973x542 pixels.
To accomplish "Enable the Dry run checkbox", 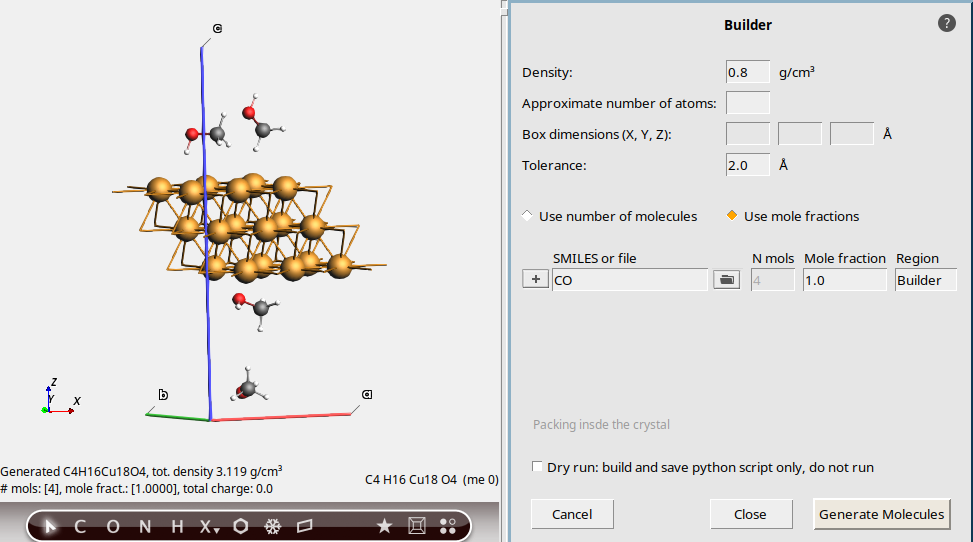I will coord(539,467).
